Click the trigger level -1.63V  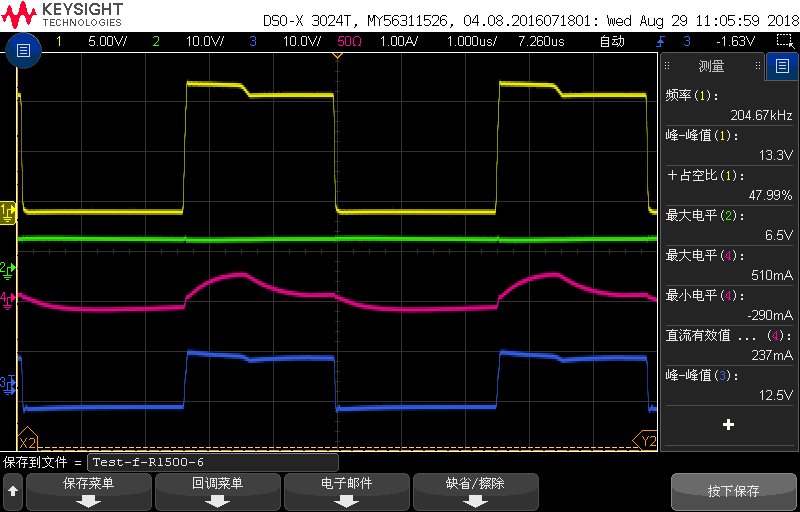coord(735,41)
